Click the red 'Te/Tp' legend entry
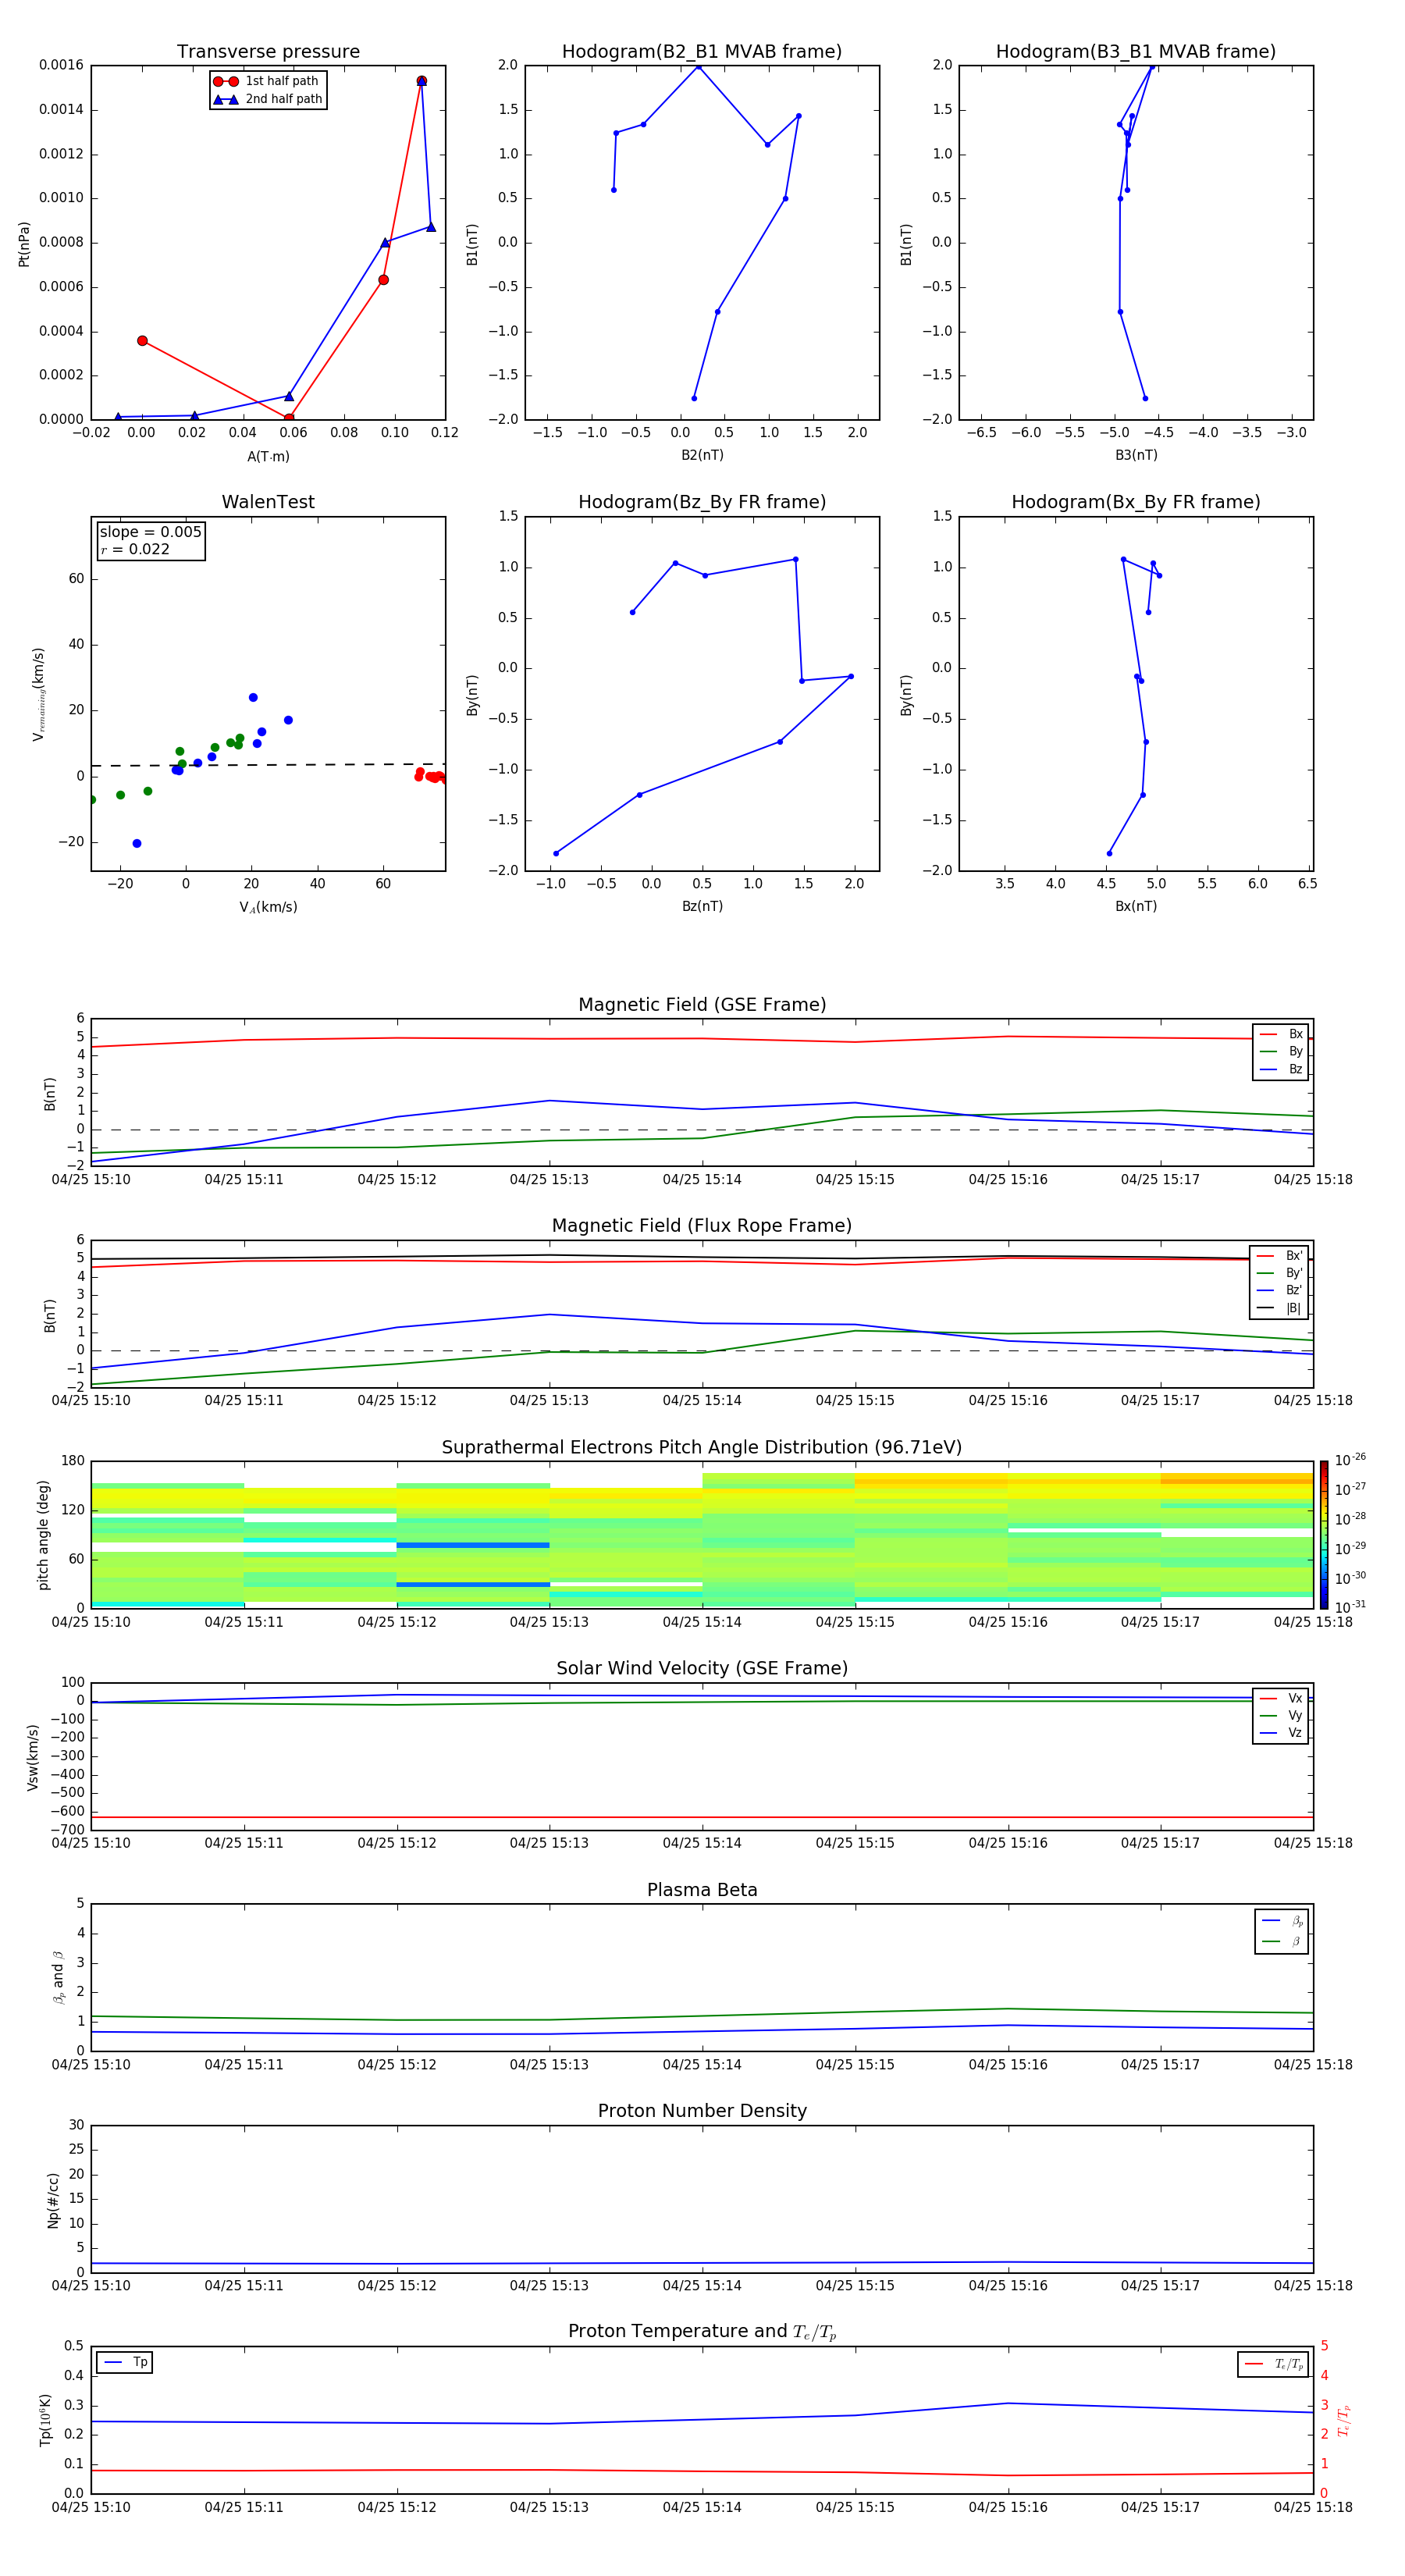This screenshot has width=1405, height=2576. tap(1274, 2364)
